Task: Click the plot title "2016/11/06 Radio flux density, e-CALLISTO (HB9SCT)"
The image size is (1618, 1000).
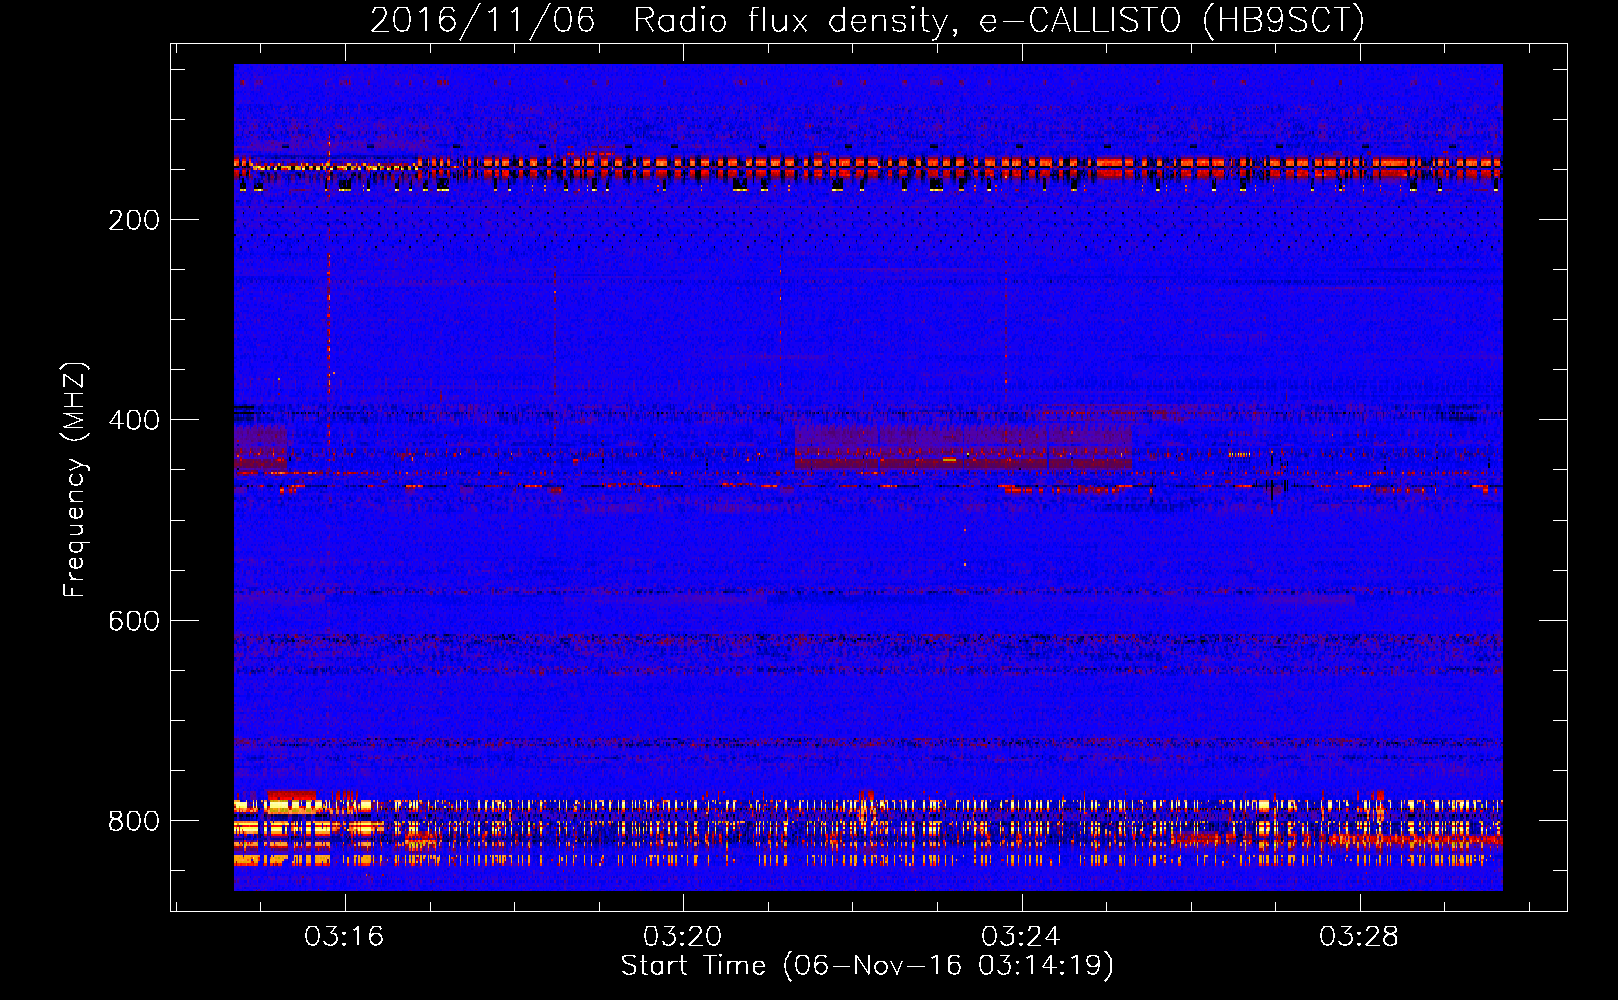Action: tap(867, 20)
